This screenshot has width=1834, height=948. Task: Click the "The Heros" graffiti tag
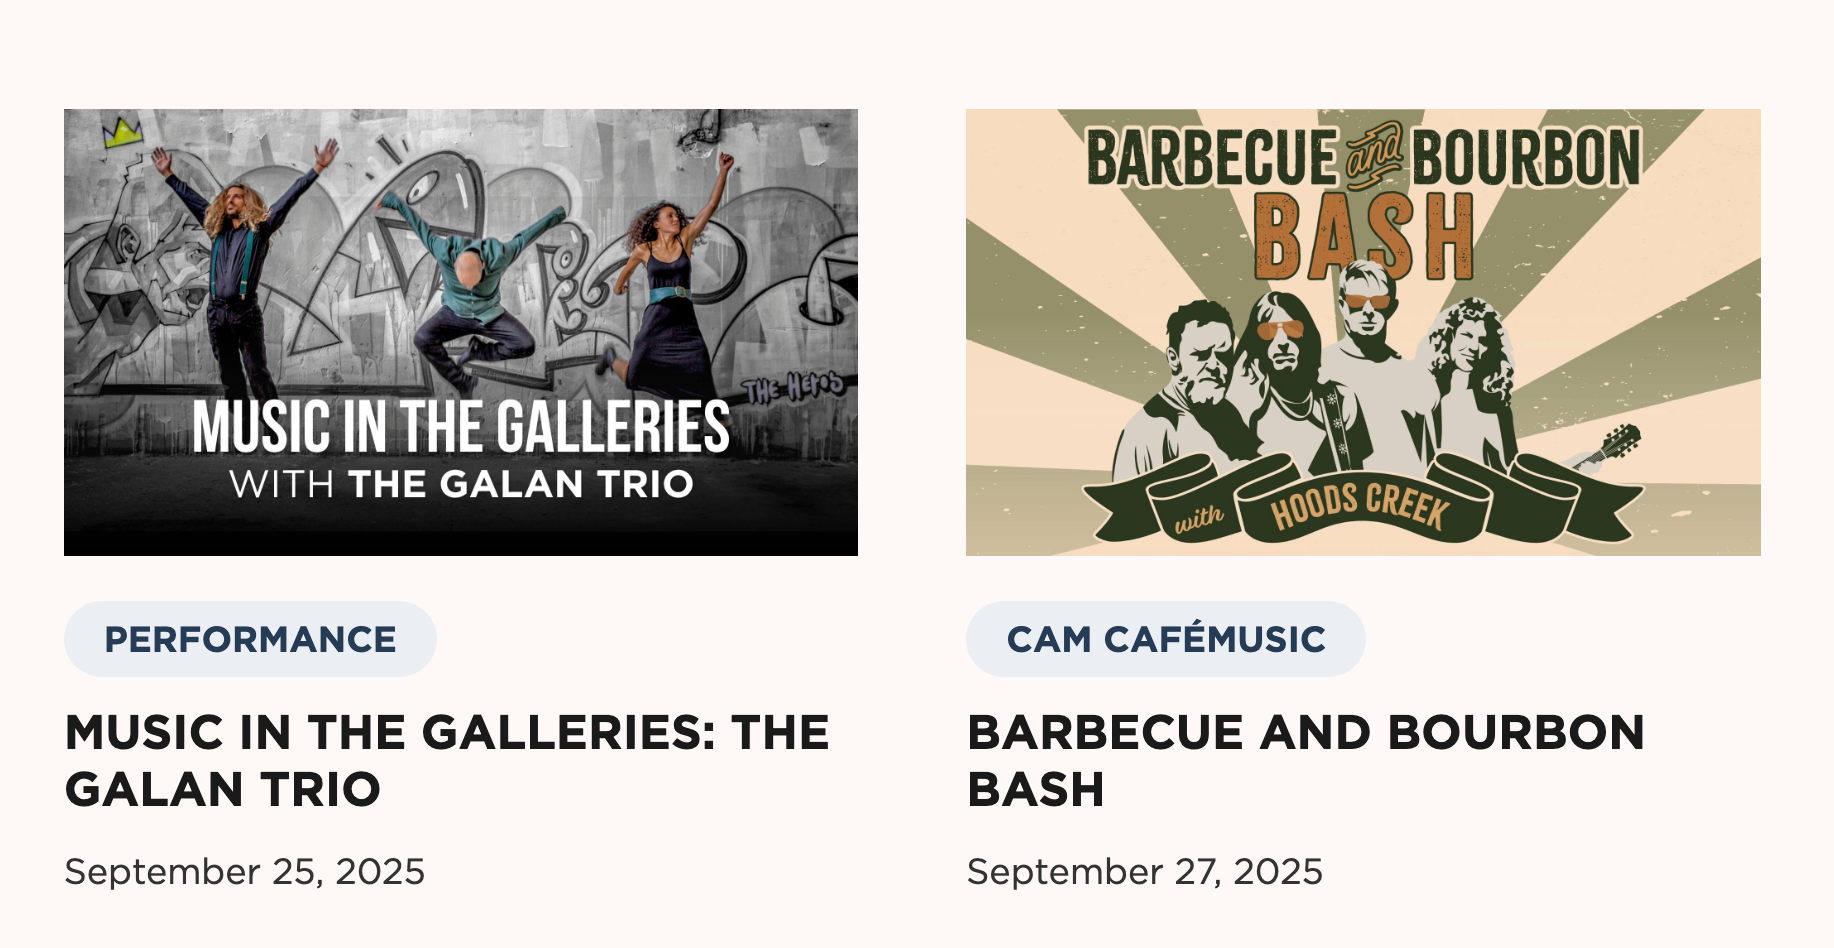coord(793,387)
